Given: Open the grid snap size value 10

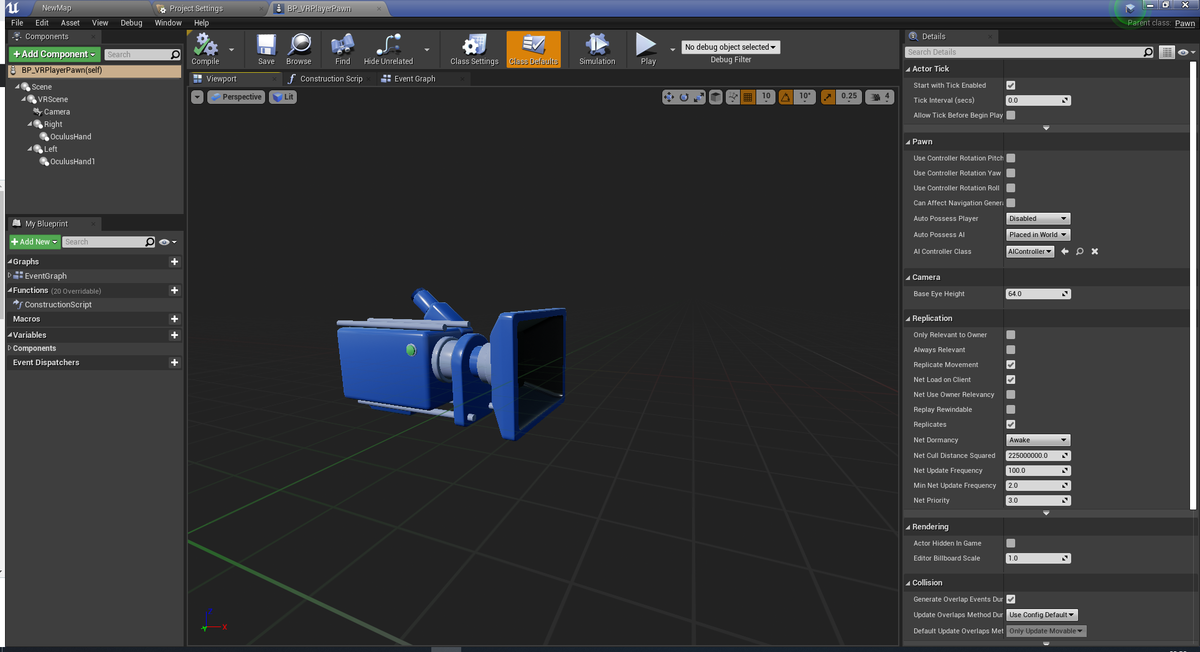Looking at the screenshot, I should tap(765, 97).
